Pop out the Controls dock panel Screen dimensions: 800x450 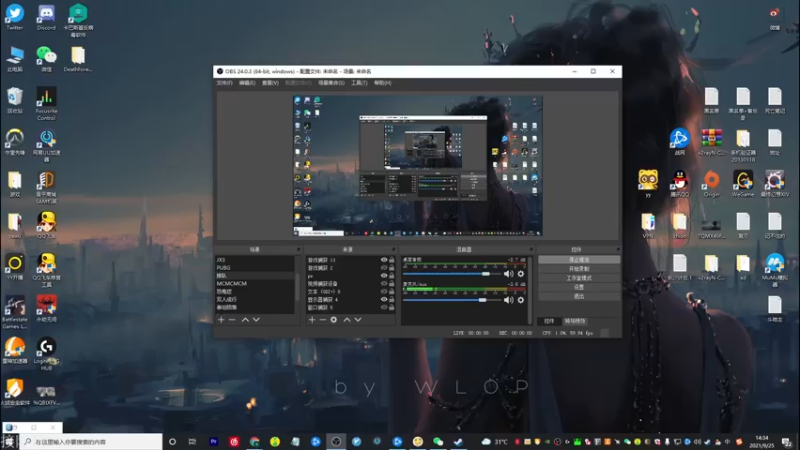[618, 249]
